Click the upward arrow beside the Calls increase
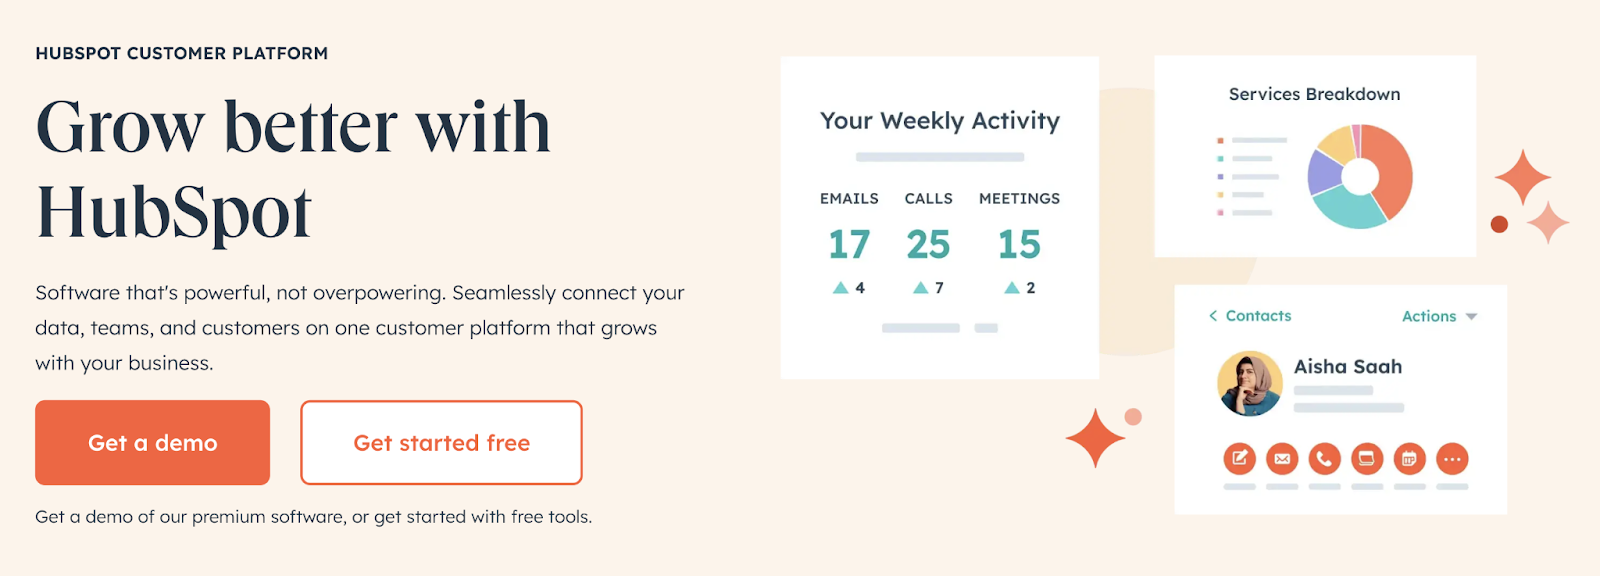This screenshot has height=576, width=1600. tap(919, 286)
